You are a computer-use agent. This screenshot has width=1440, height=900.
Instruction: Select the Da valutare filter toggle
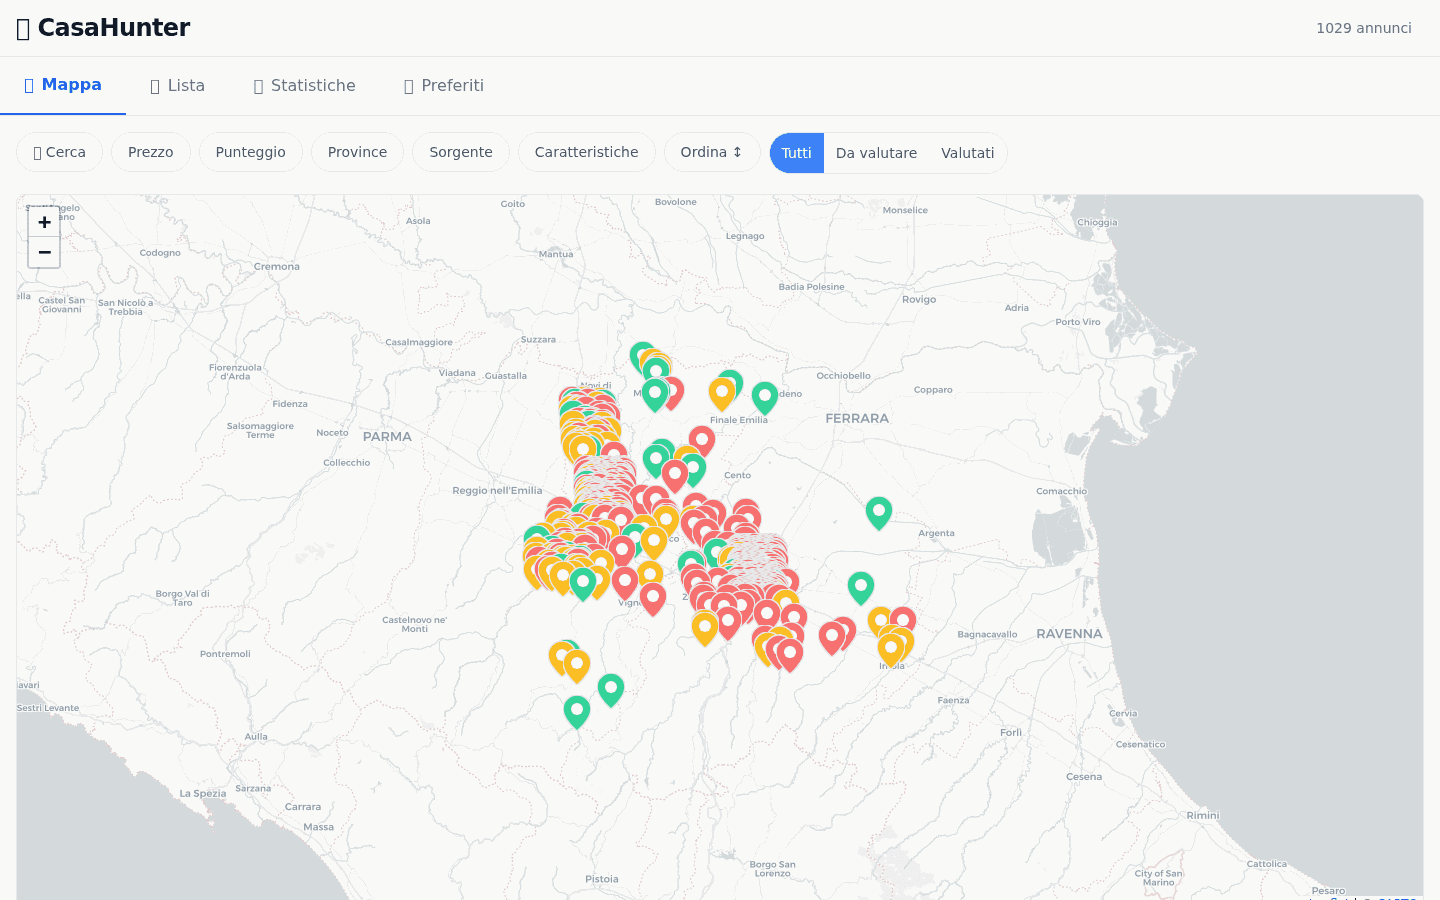876,153
